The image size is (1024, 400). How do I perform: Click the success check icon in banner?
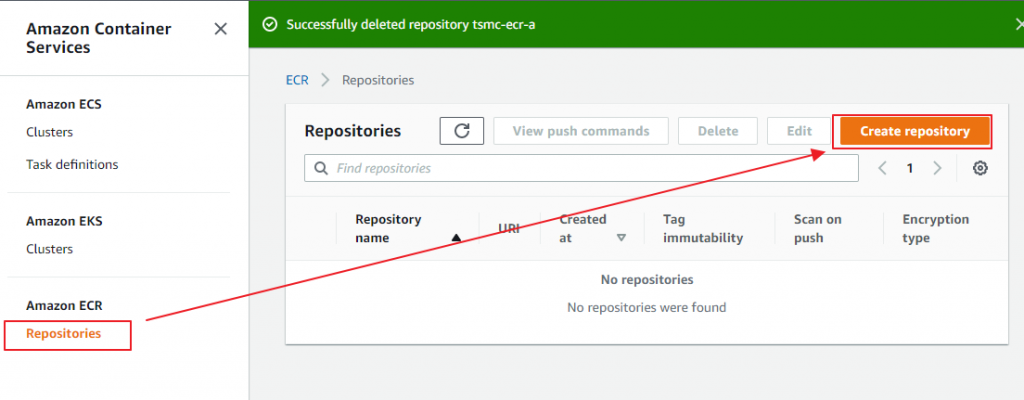point(268,25)
